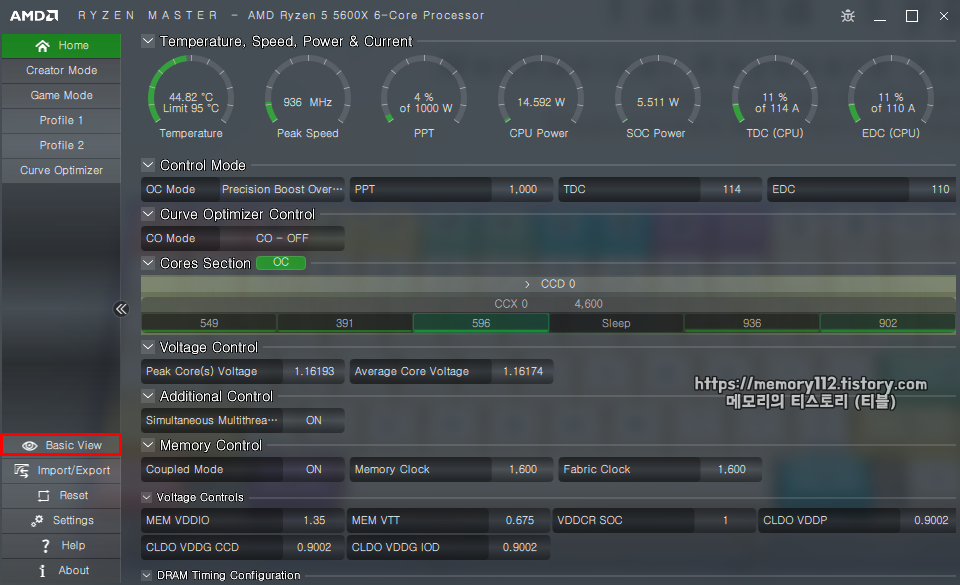Toggle Coupled Mode ON value
The height and width of the screenshot is (585, 960).
313,469
